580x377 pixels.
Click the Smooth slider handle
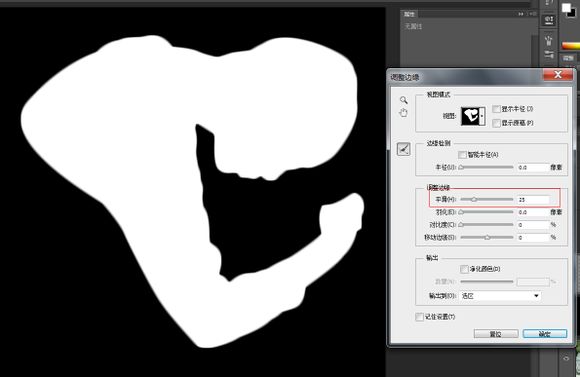[473, 199]
